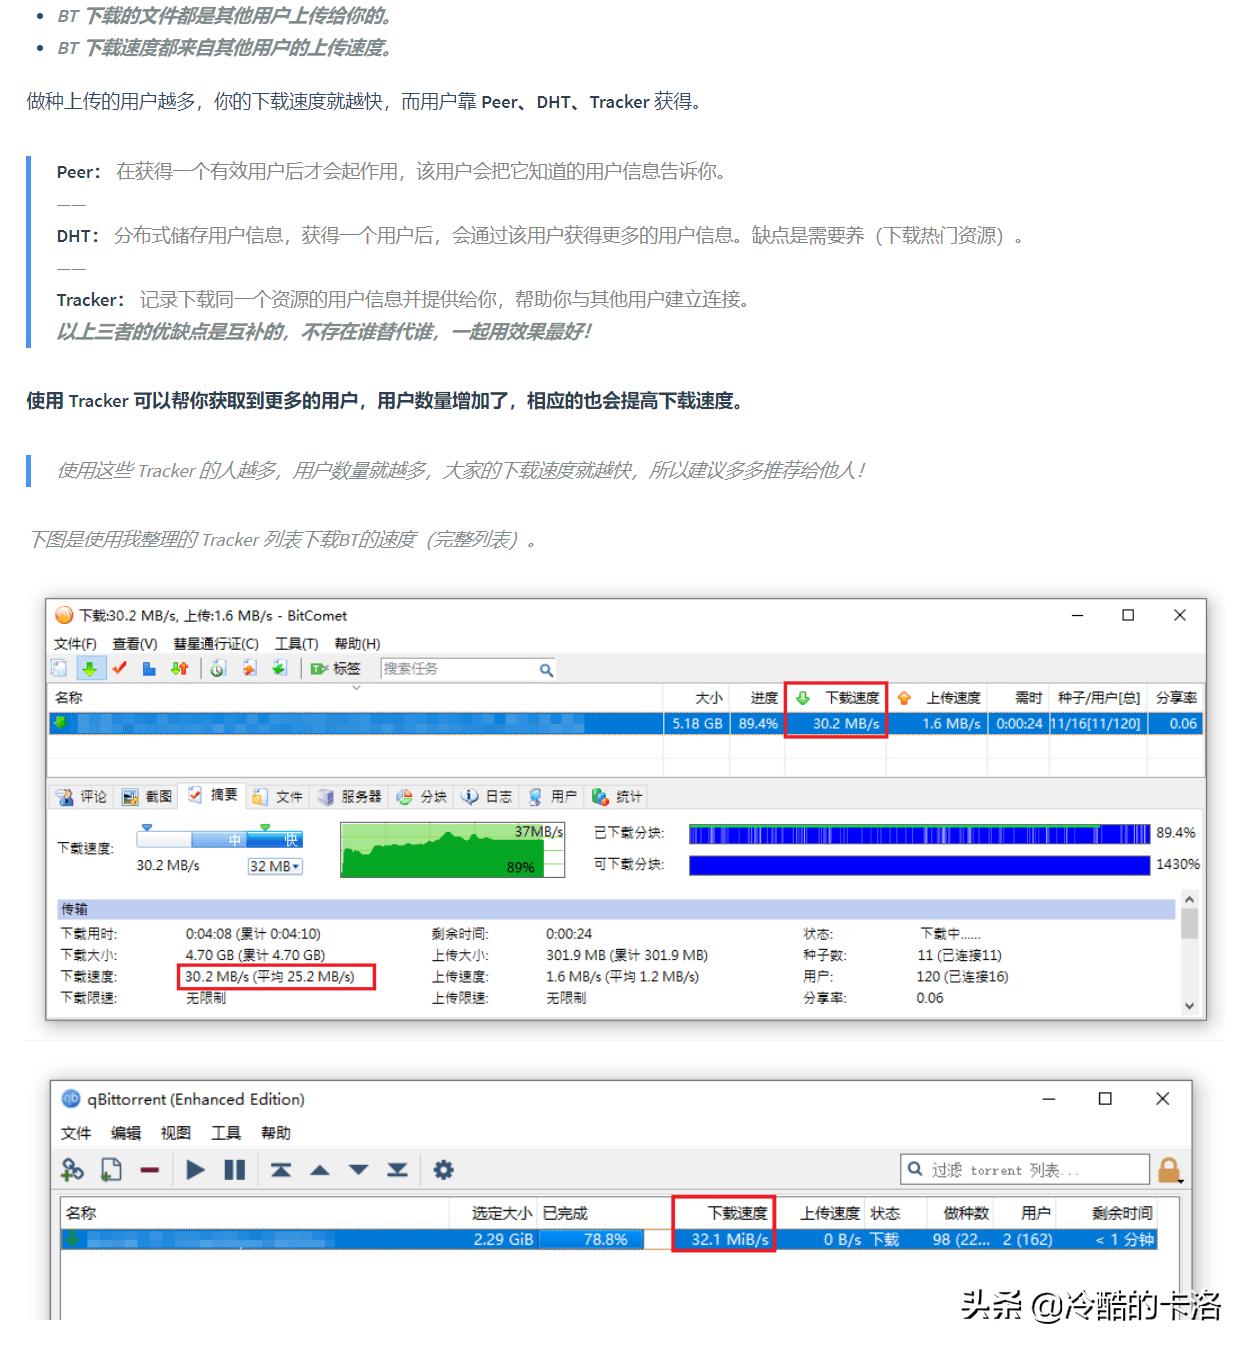Open 视图 menu in qBittorrent
The width and height of the screenshot is (1249, 1349).
coord(176,1133)
